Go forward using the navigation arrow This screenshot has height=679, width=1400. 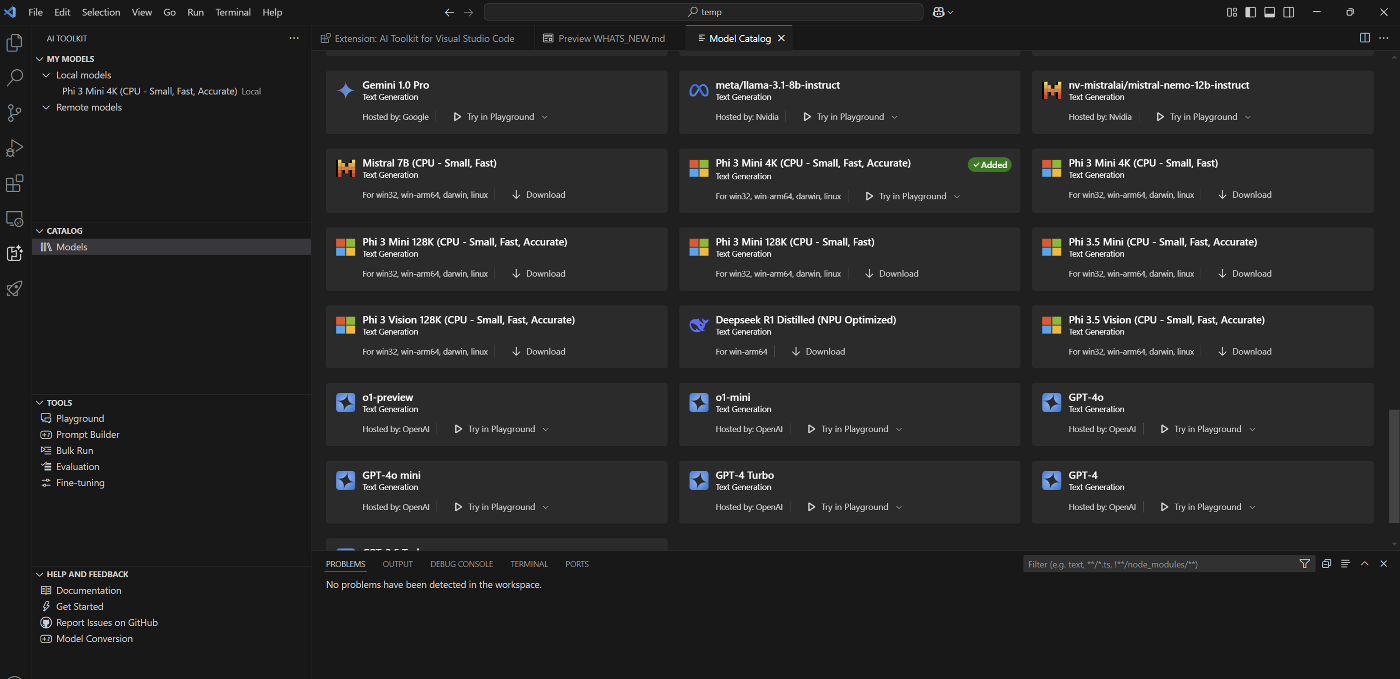(x=469, y=12)
